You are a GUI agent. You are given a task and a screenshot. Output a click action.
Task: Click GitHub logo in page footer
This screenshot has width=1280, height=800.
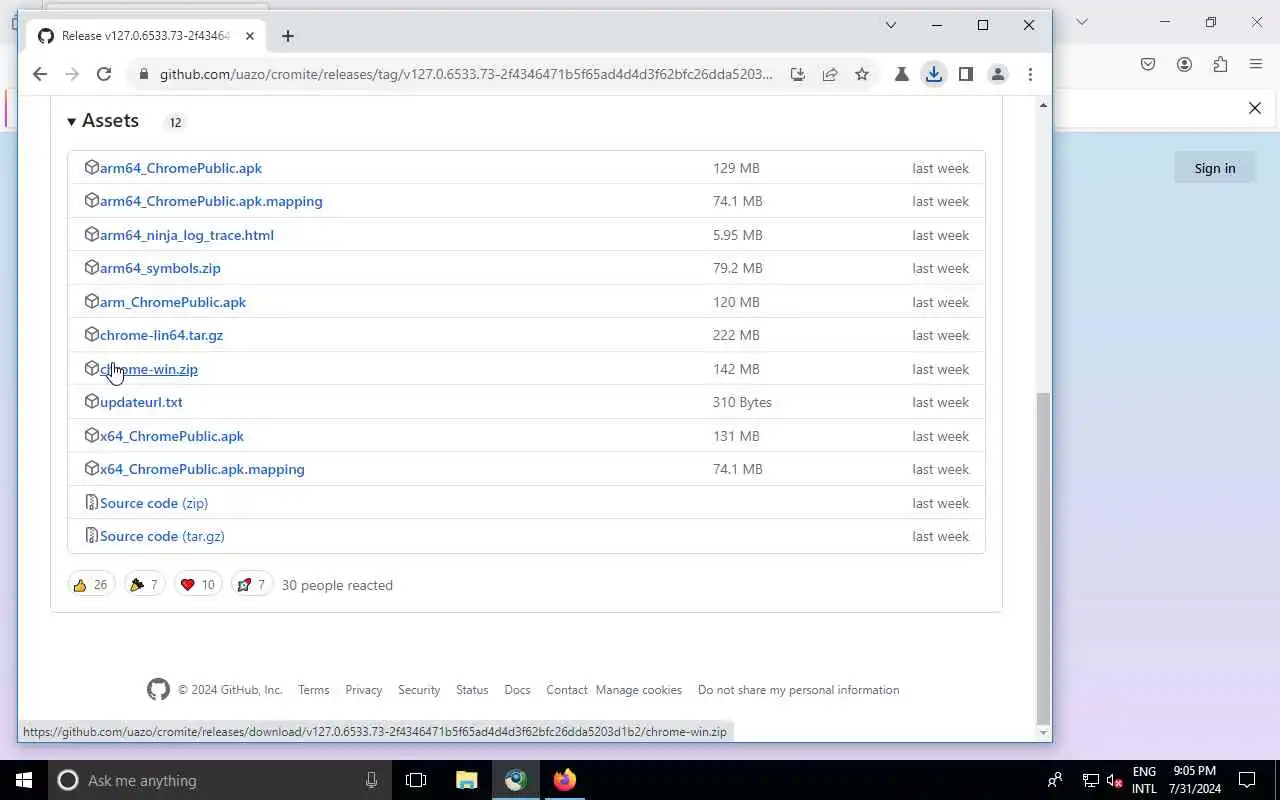pyautogui.click(x=158, y=690)
